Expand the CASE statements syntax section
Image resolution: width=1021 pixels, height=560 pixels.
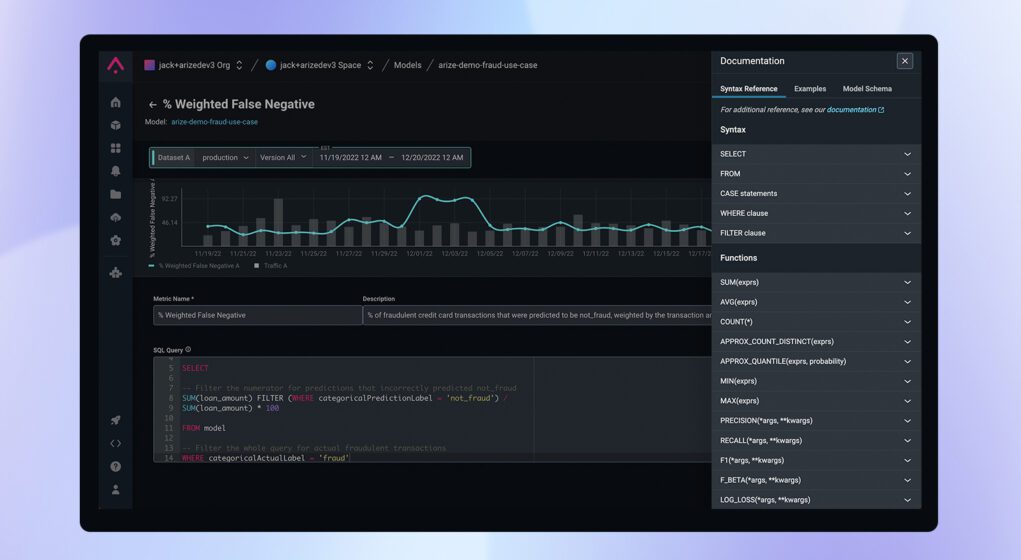click(x=816, y=193)
